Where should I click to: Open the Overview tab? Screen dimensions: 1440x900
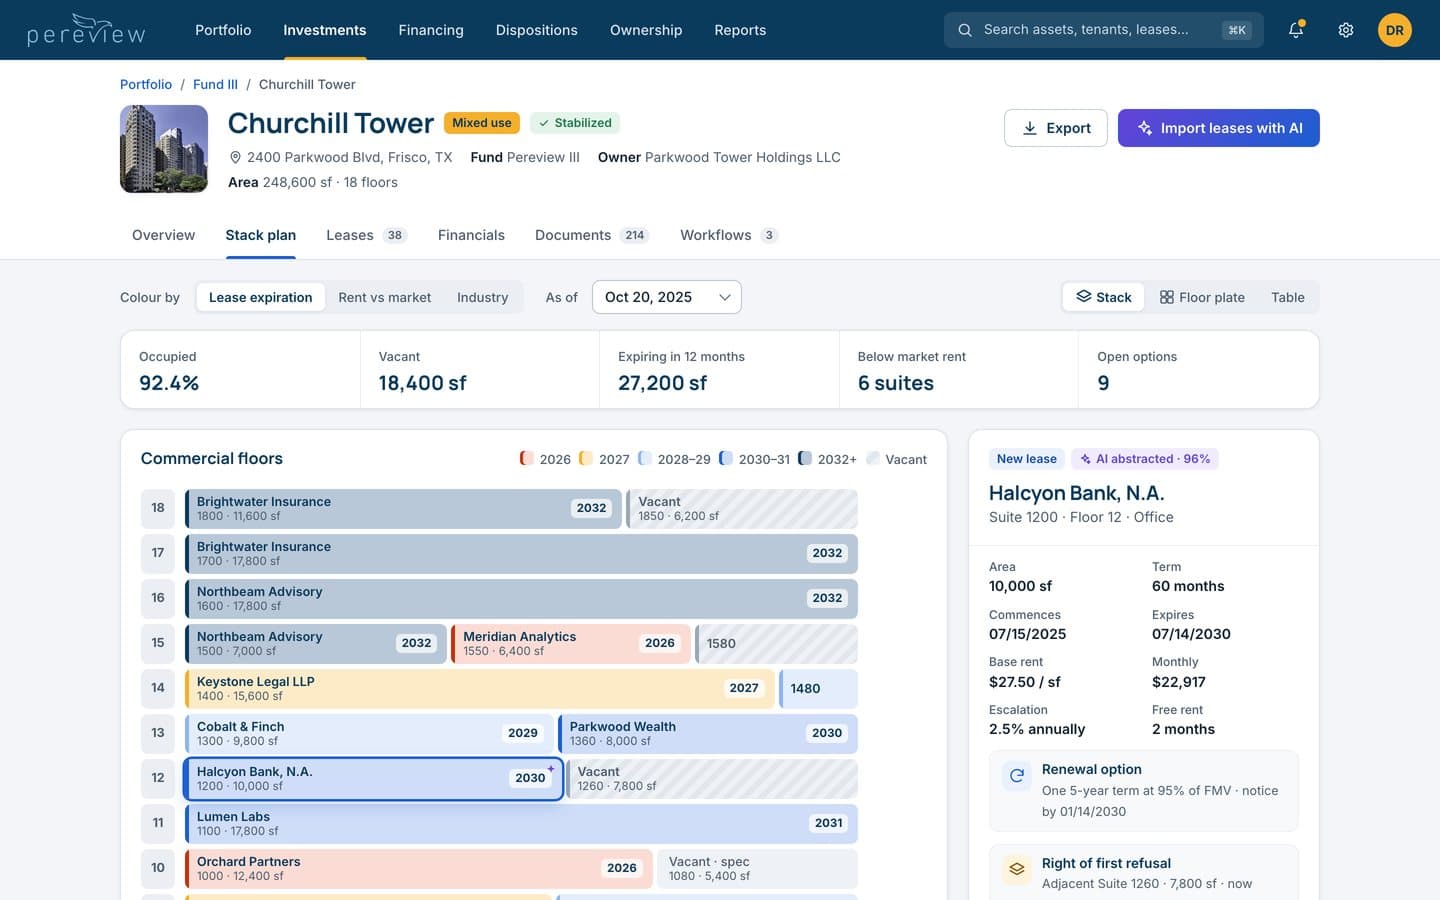[164, 235]
